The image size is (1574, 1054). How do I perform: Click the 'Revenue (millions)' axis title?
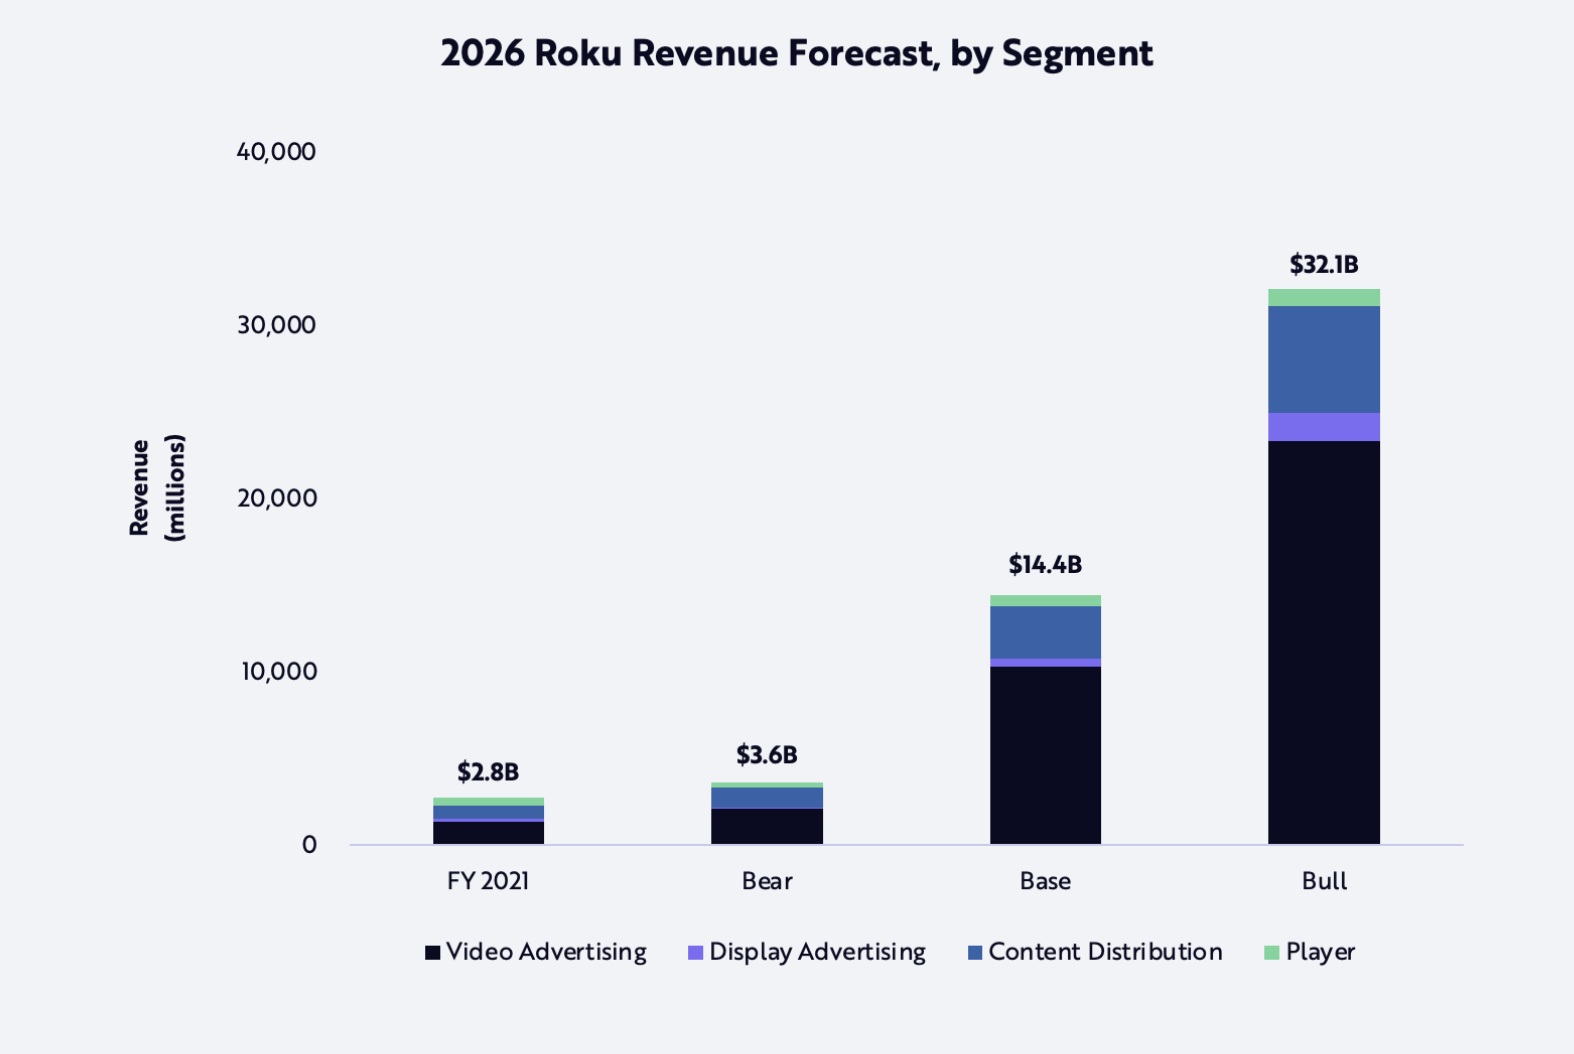pyautogui.click(x=157, y=488)
